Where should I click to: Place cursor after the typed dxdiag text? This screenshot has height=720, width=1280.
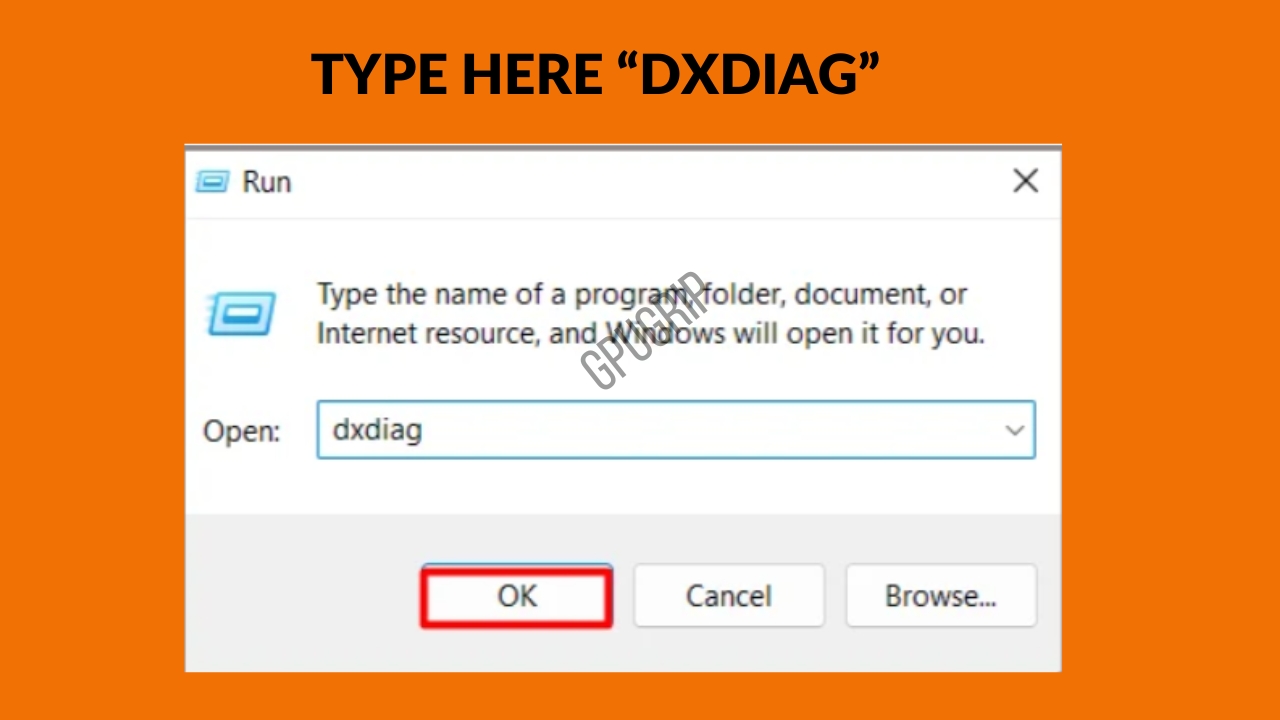[424, 430]
